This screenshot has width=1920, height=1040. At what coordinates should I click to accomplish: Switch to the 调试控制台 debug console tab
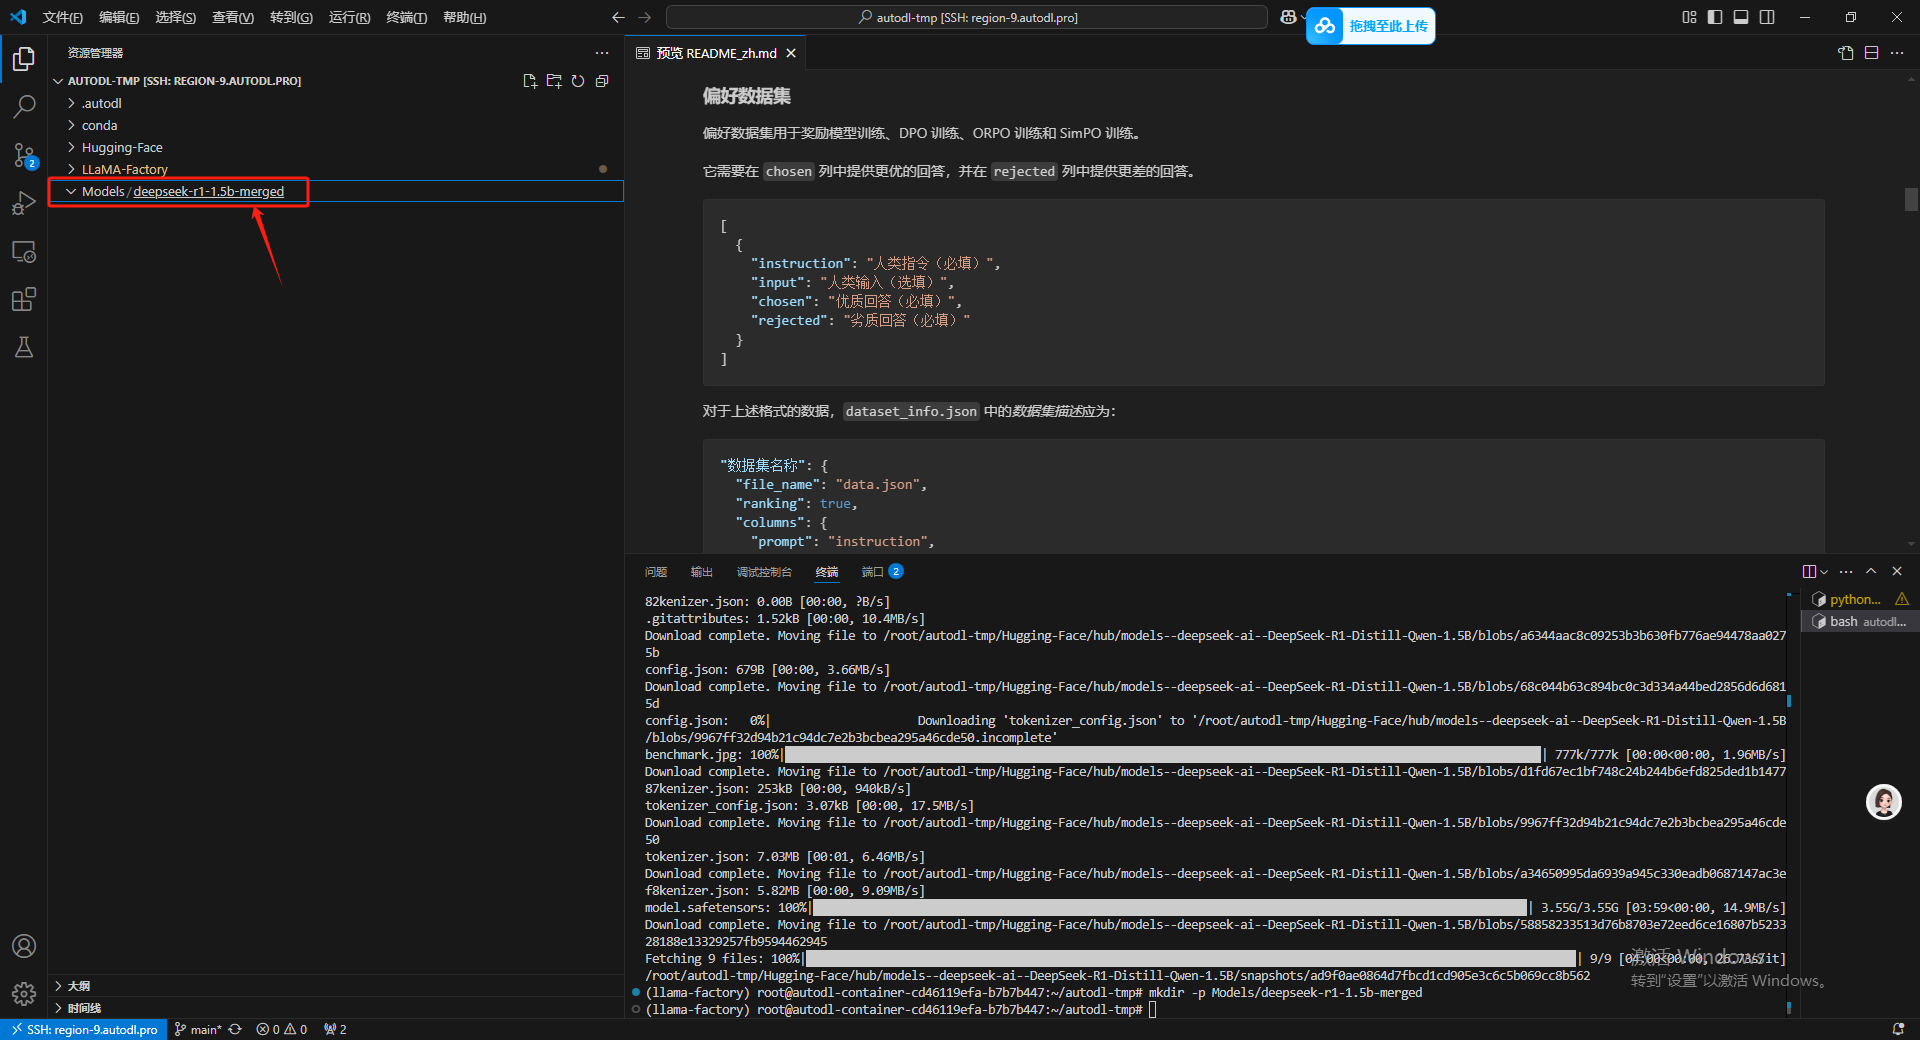click(x=764, y=572)
